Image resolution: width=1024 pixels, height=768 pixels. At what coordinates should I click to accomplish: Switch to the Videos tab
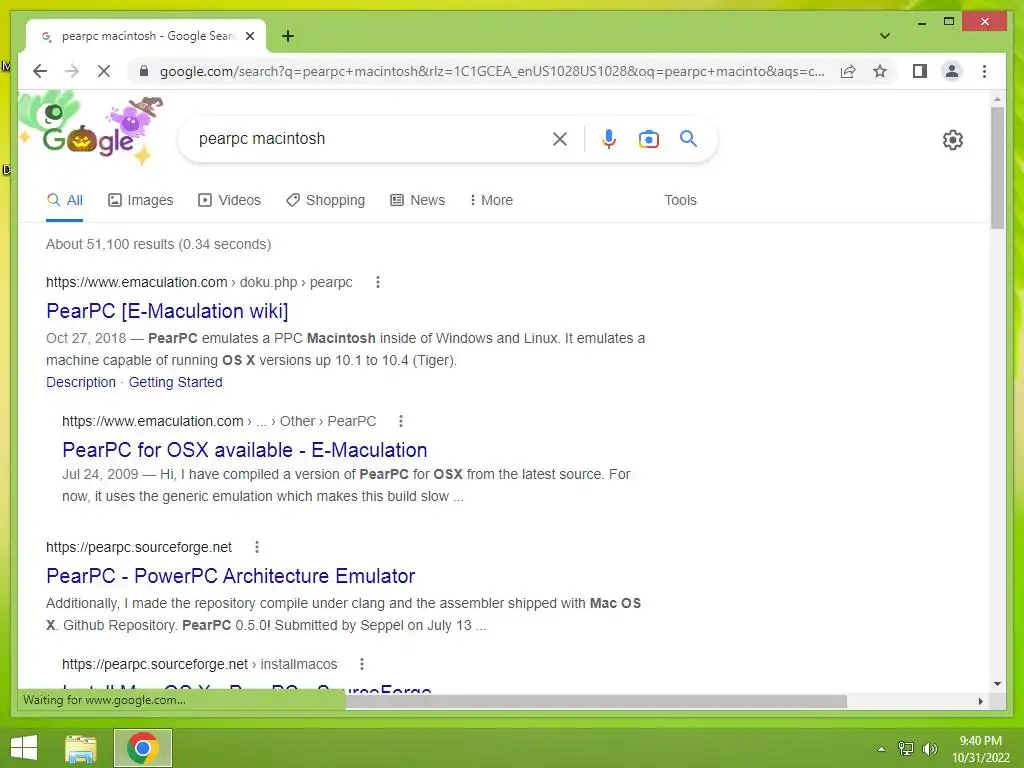coord(229,200)
